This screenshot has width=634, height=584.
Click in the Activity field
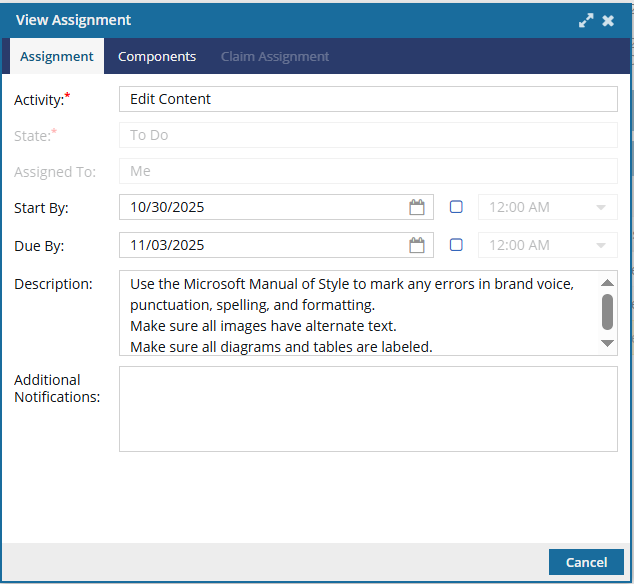[367, 99]
